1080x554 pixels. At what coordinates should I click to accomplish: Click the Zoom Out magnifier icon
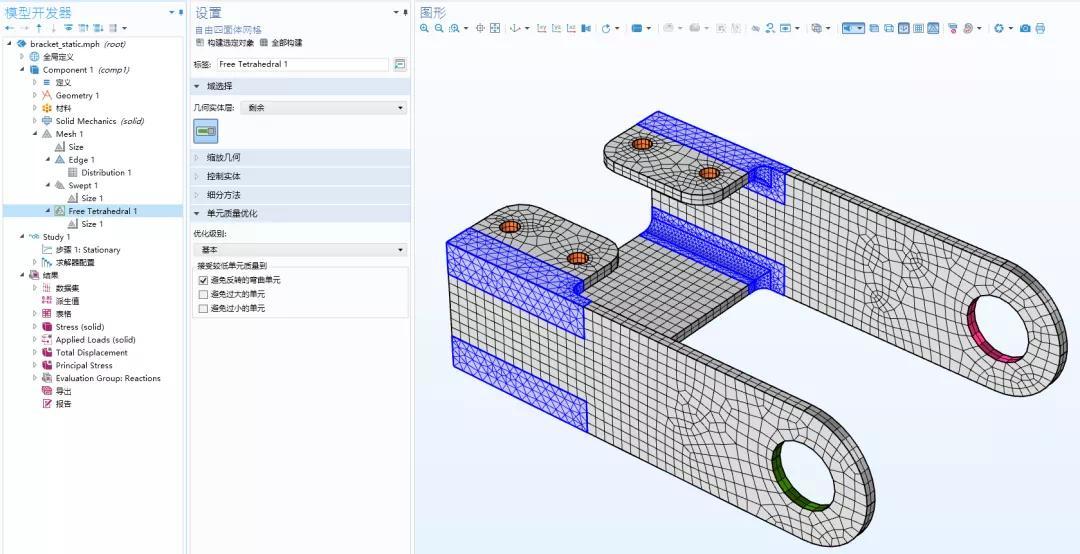439,28
